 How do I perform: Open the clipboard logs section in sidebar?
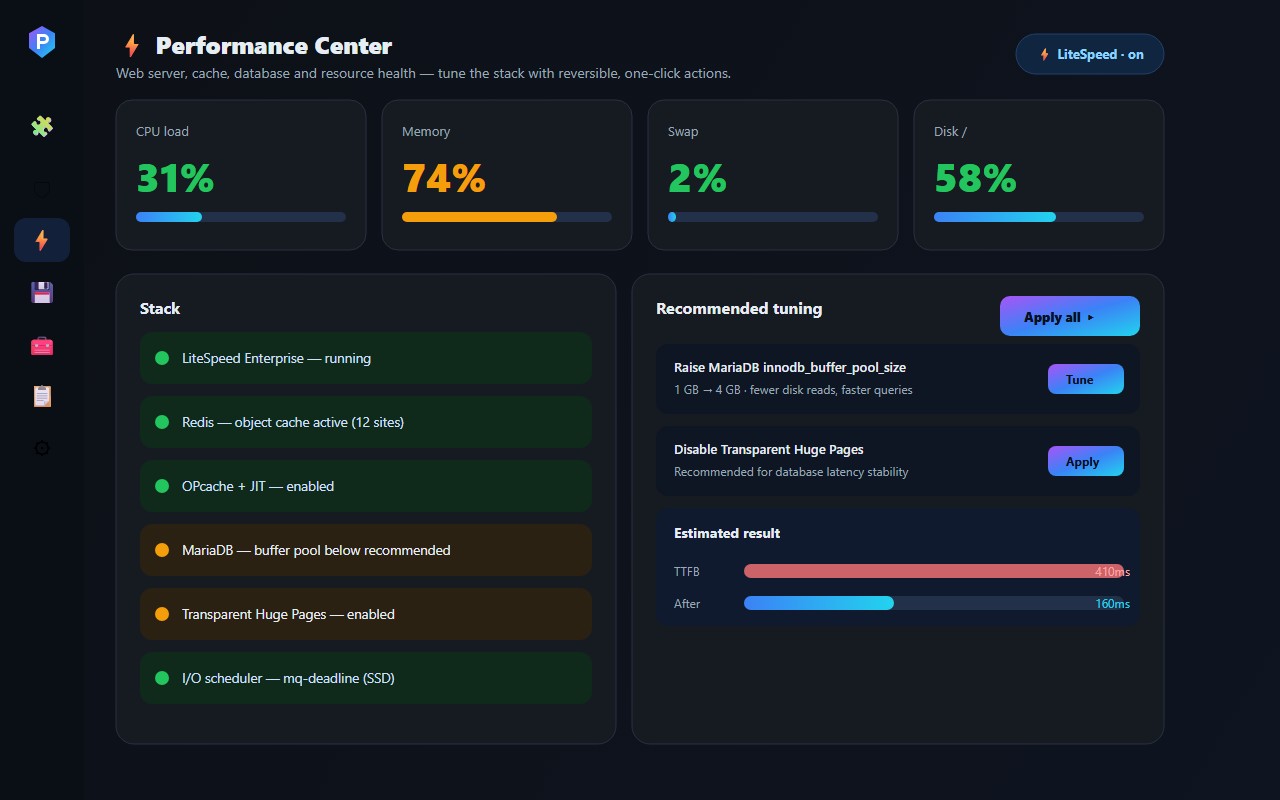[42, 397]
